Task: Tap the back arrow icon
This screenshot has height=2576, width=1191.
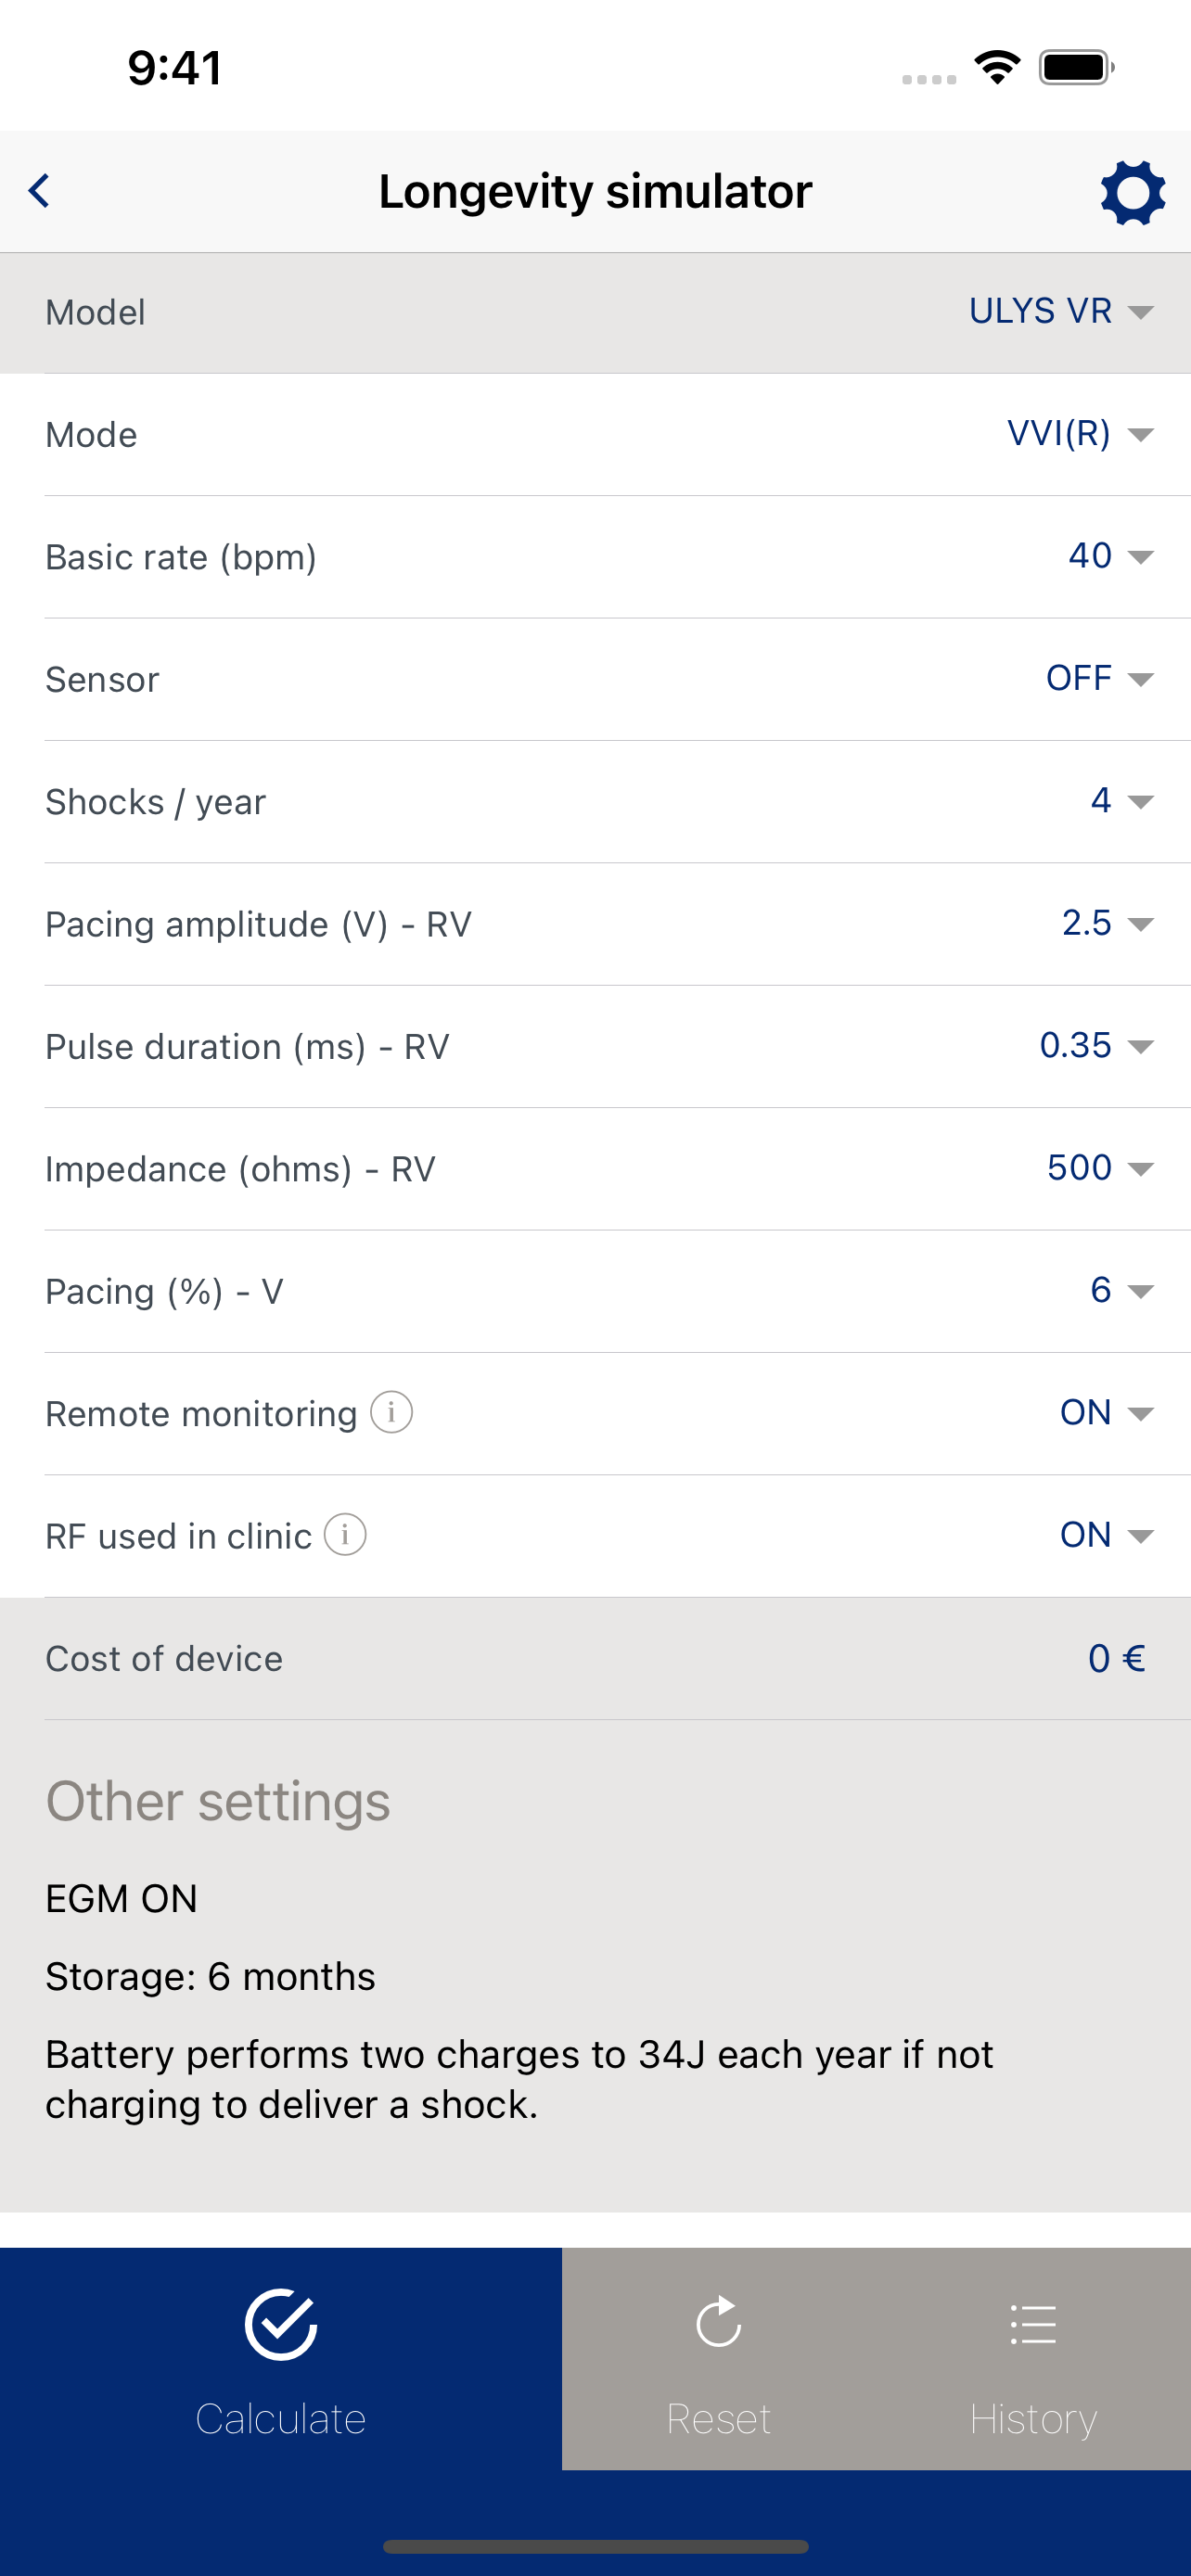Action: coord(39,190)
